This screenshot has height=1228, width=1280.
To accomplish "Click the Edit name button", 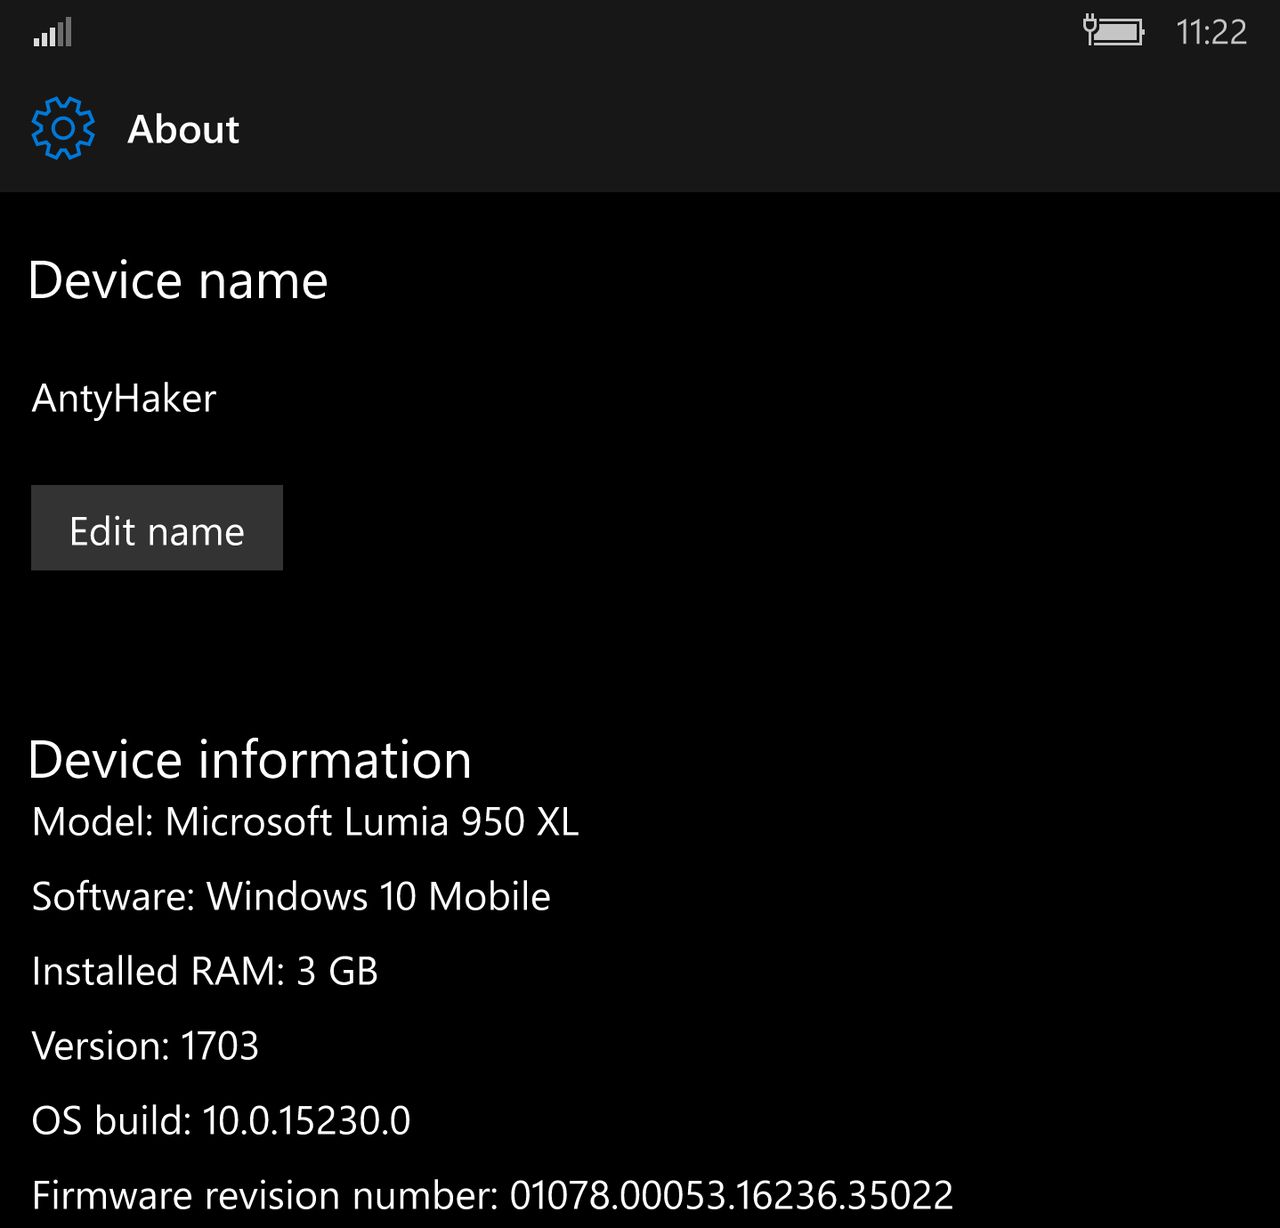I will [x=157, y=528].
